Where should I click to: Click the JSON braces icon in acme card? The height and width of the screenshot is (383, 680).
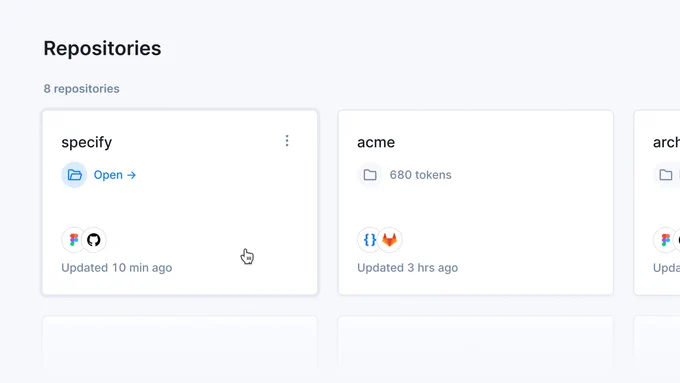tap(369, 240)
